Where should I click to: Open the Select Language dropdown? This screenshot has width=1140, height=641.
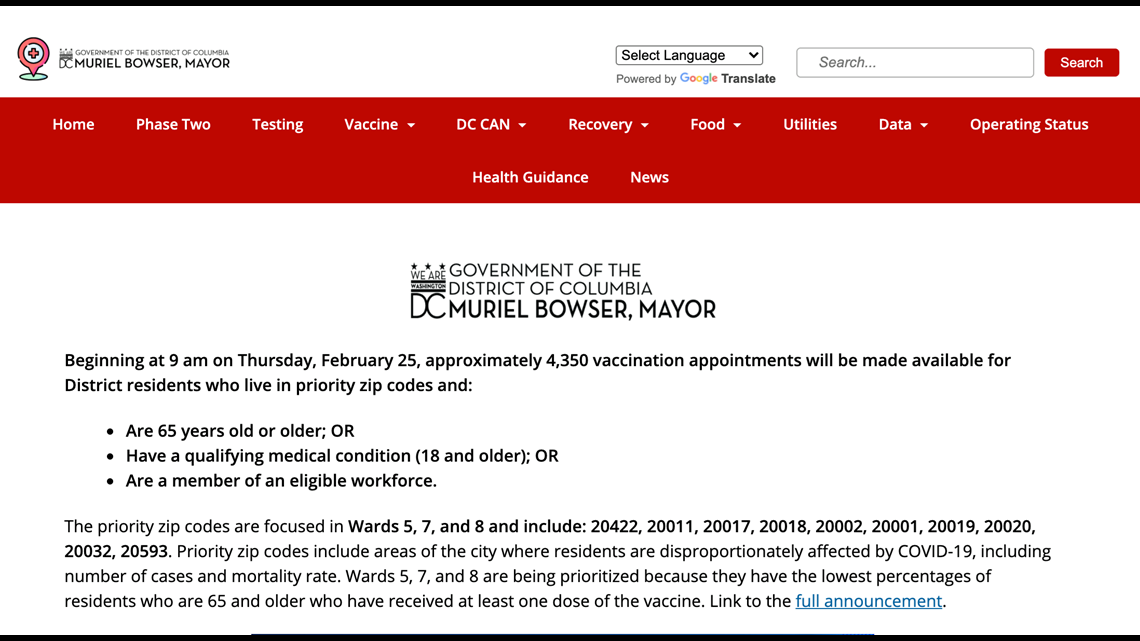pyautogui.click(x=689, y=55)
